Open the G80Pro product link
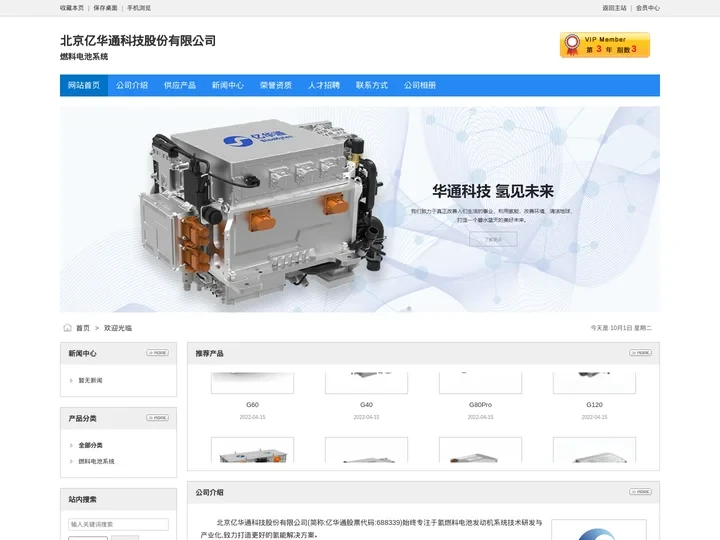This screenshot has width=720, height=540. click(x=480, y=405)
